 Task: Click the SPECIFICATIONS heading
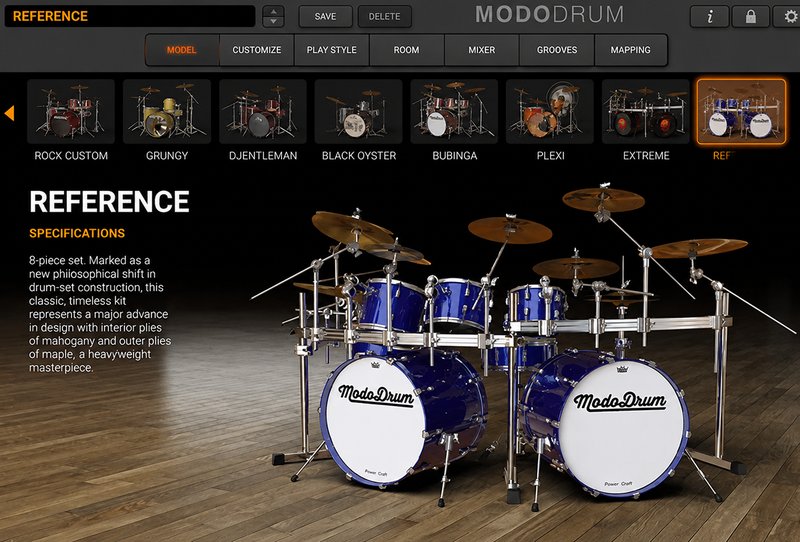click(x=77, y=233)
